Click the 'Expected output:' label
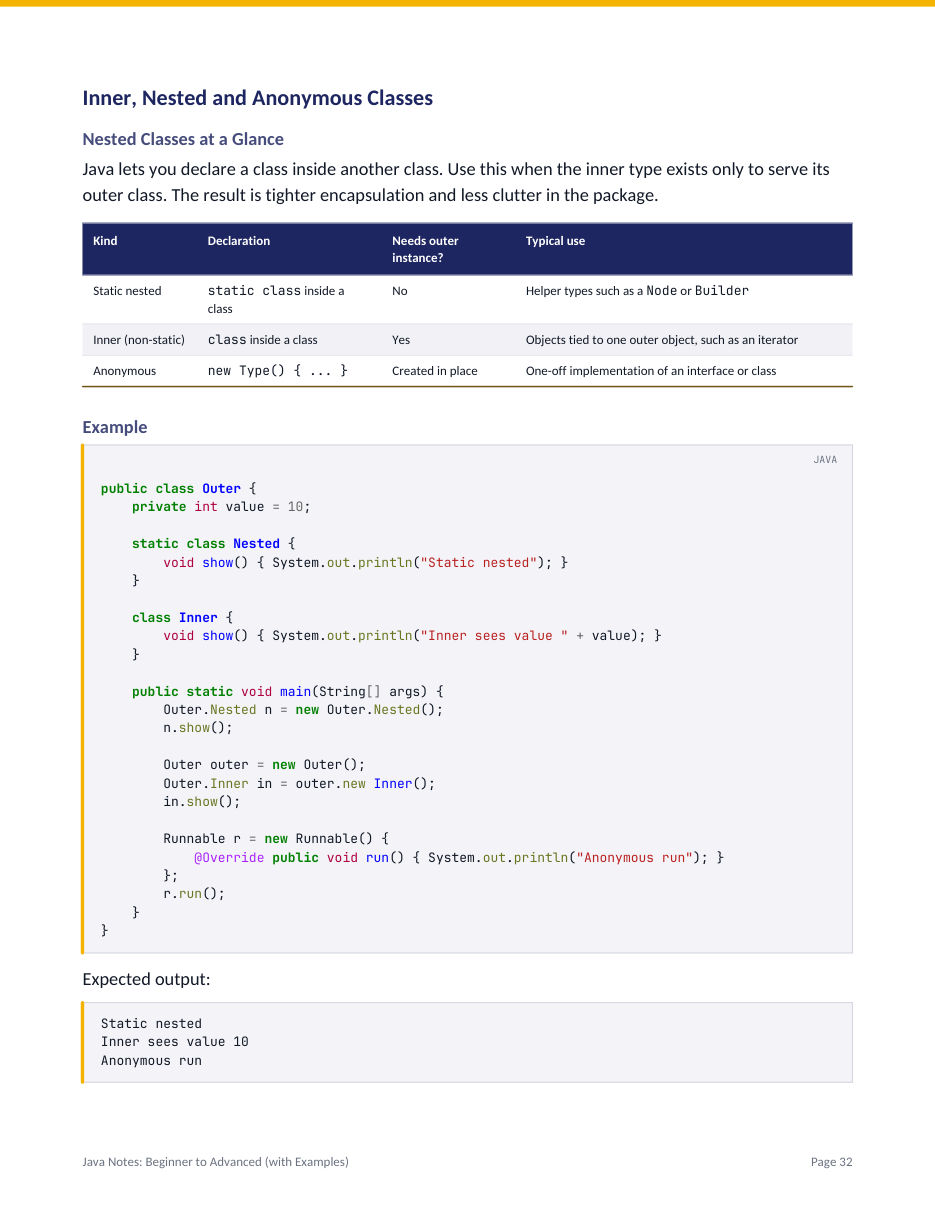 pyautogui.click(x=146, y=979)
